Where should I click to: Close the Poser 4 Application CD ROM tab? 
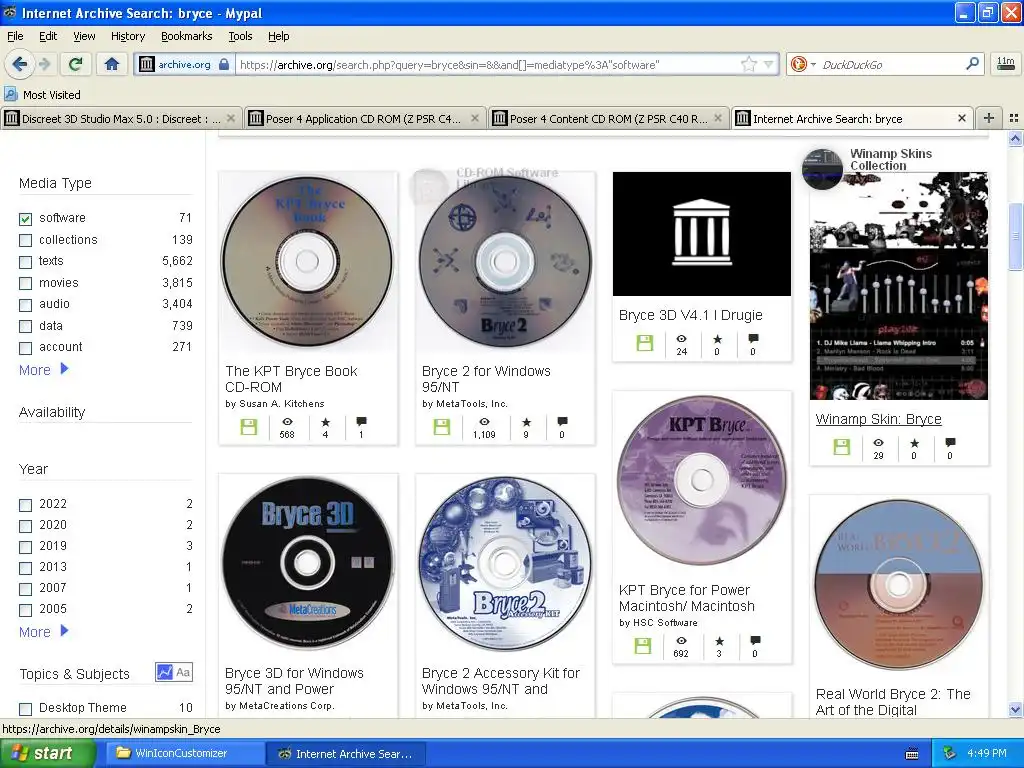click(475, 118)
